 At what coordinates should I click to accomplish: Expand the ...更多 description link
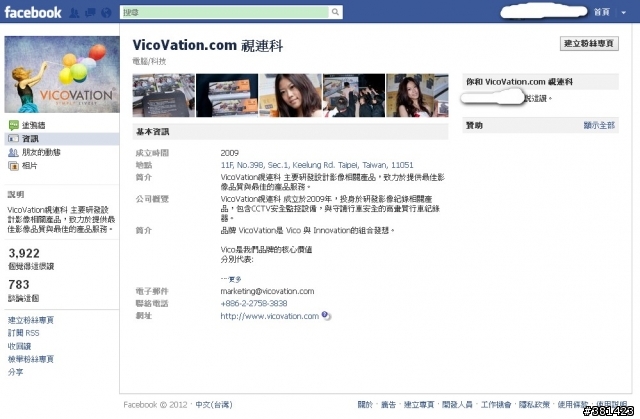[x=231, y=279]
